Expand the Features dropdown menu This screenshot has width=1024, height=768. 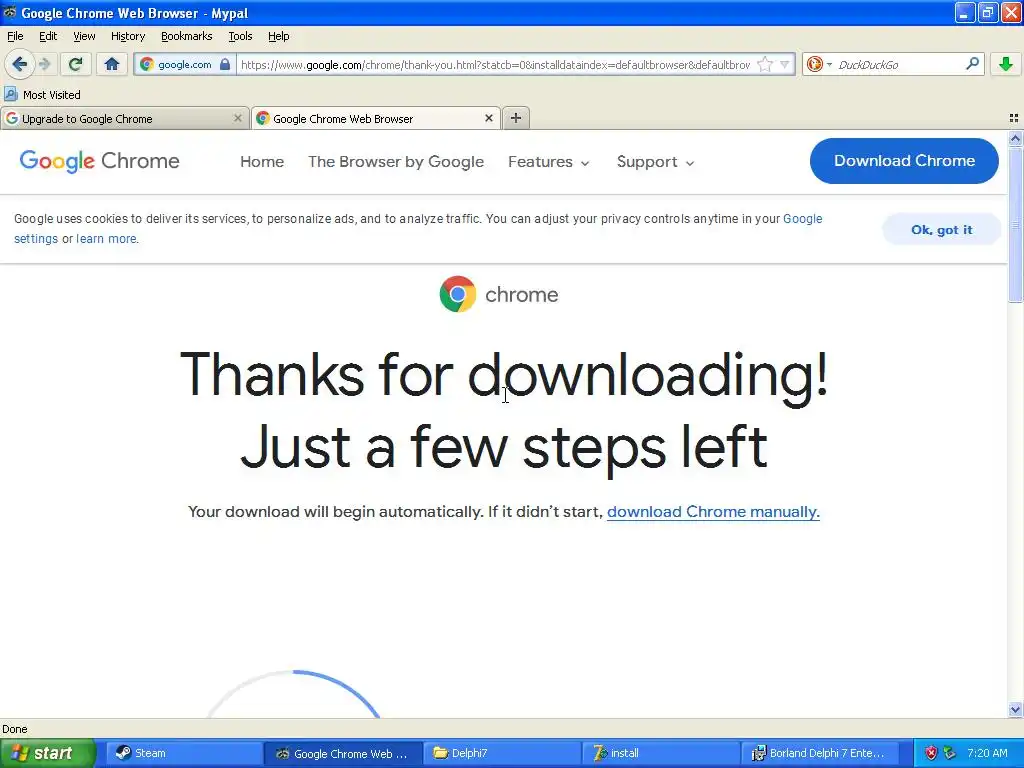point(549,162)
